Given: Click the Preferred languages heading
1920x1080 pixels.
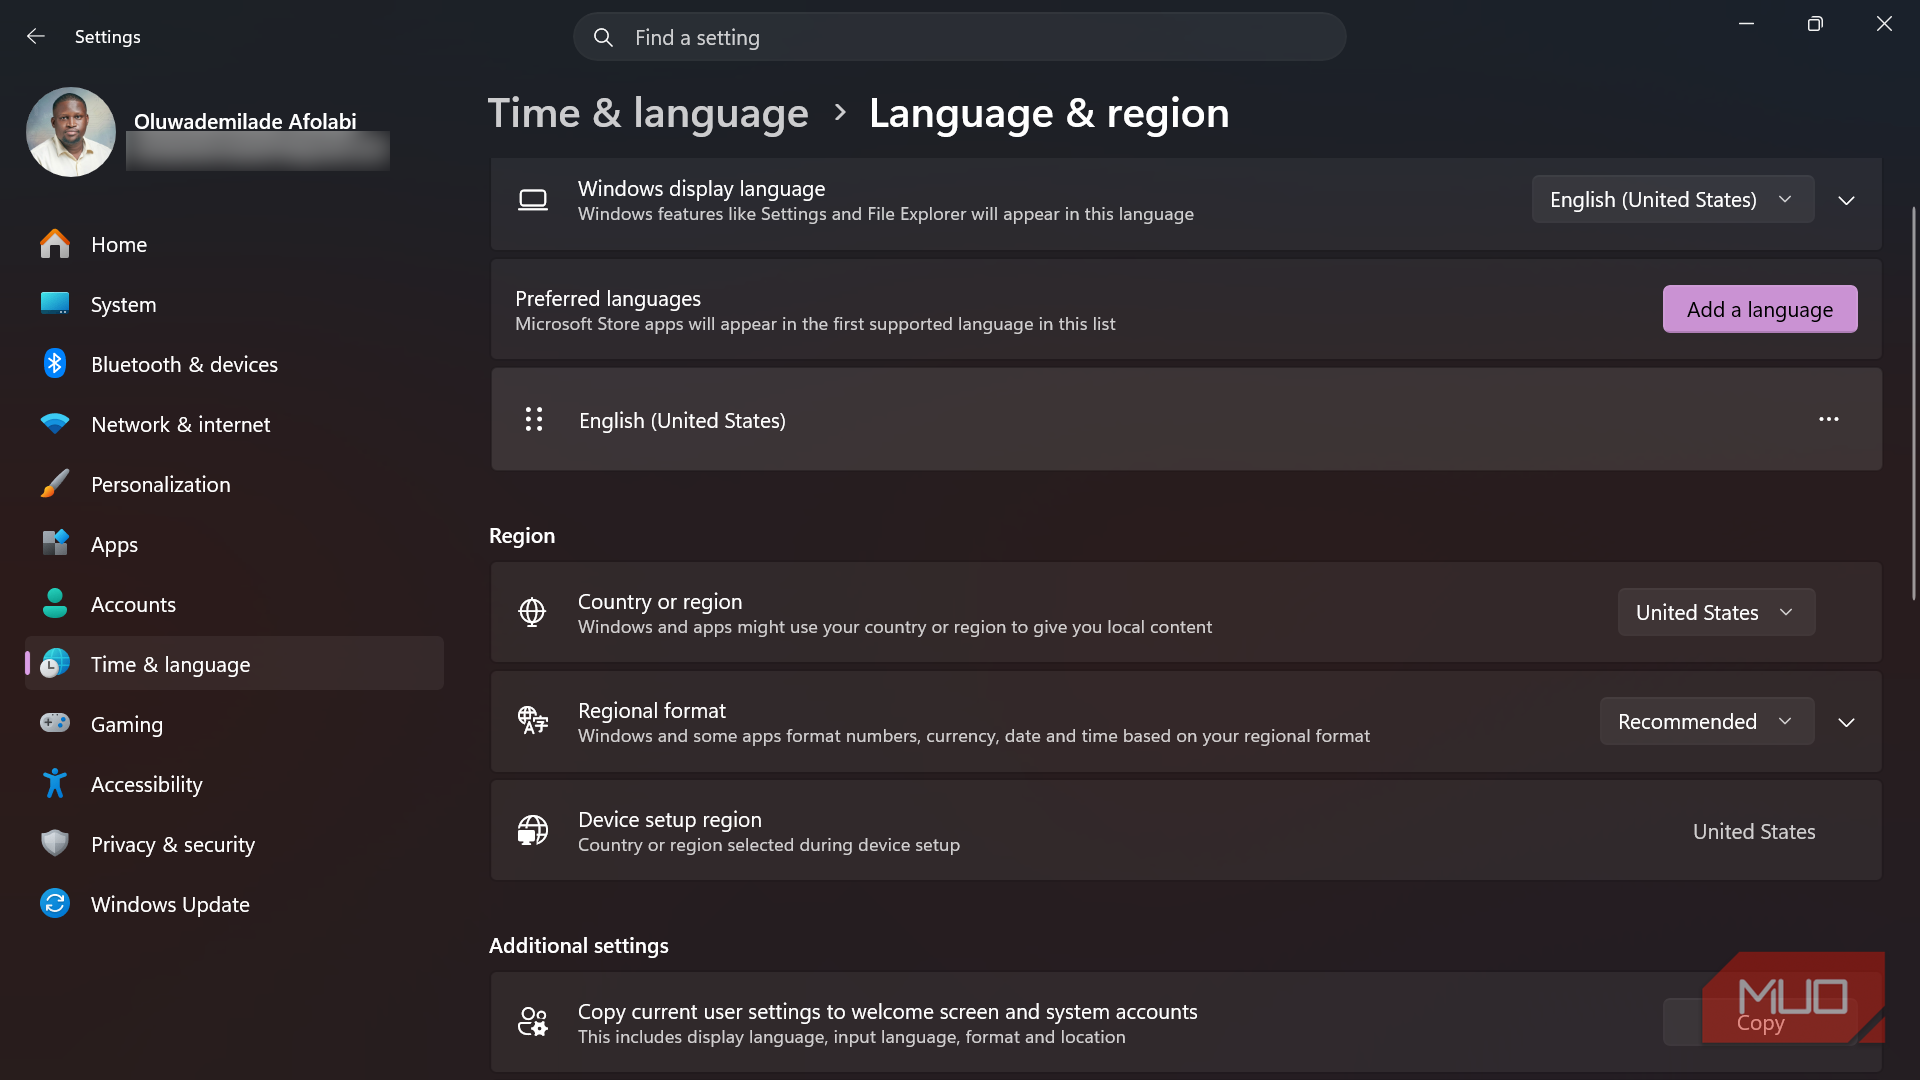Looking at the screenshot, I should click(608, 298).
